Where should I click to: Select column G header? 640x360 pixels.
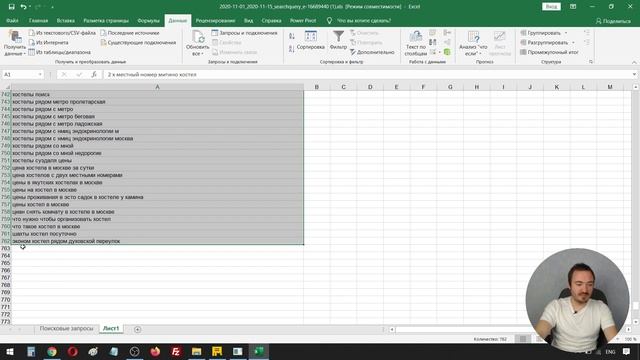[450, 87]
